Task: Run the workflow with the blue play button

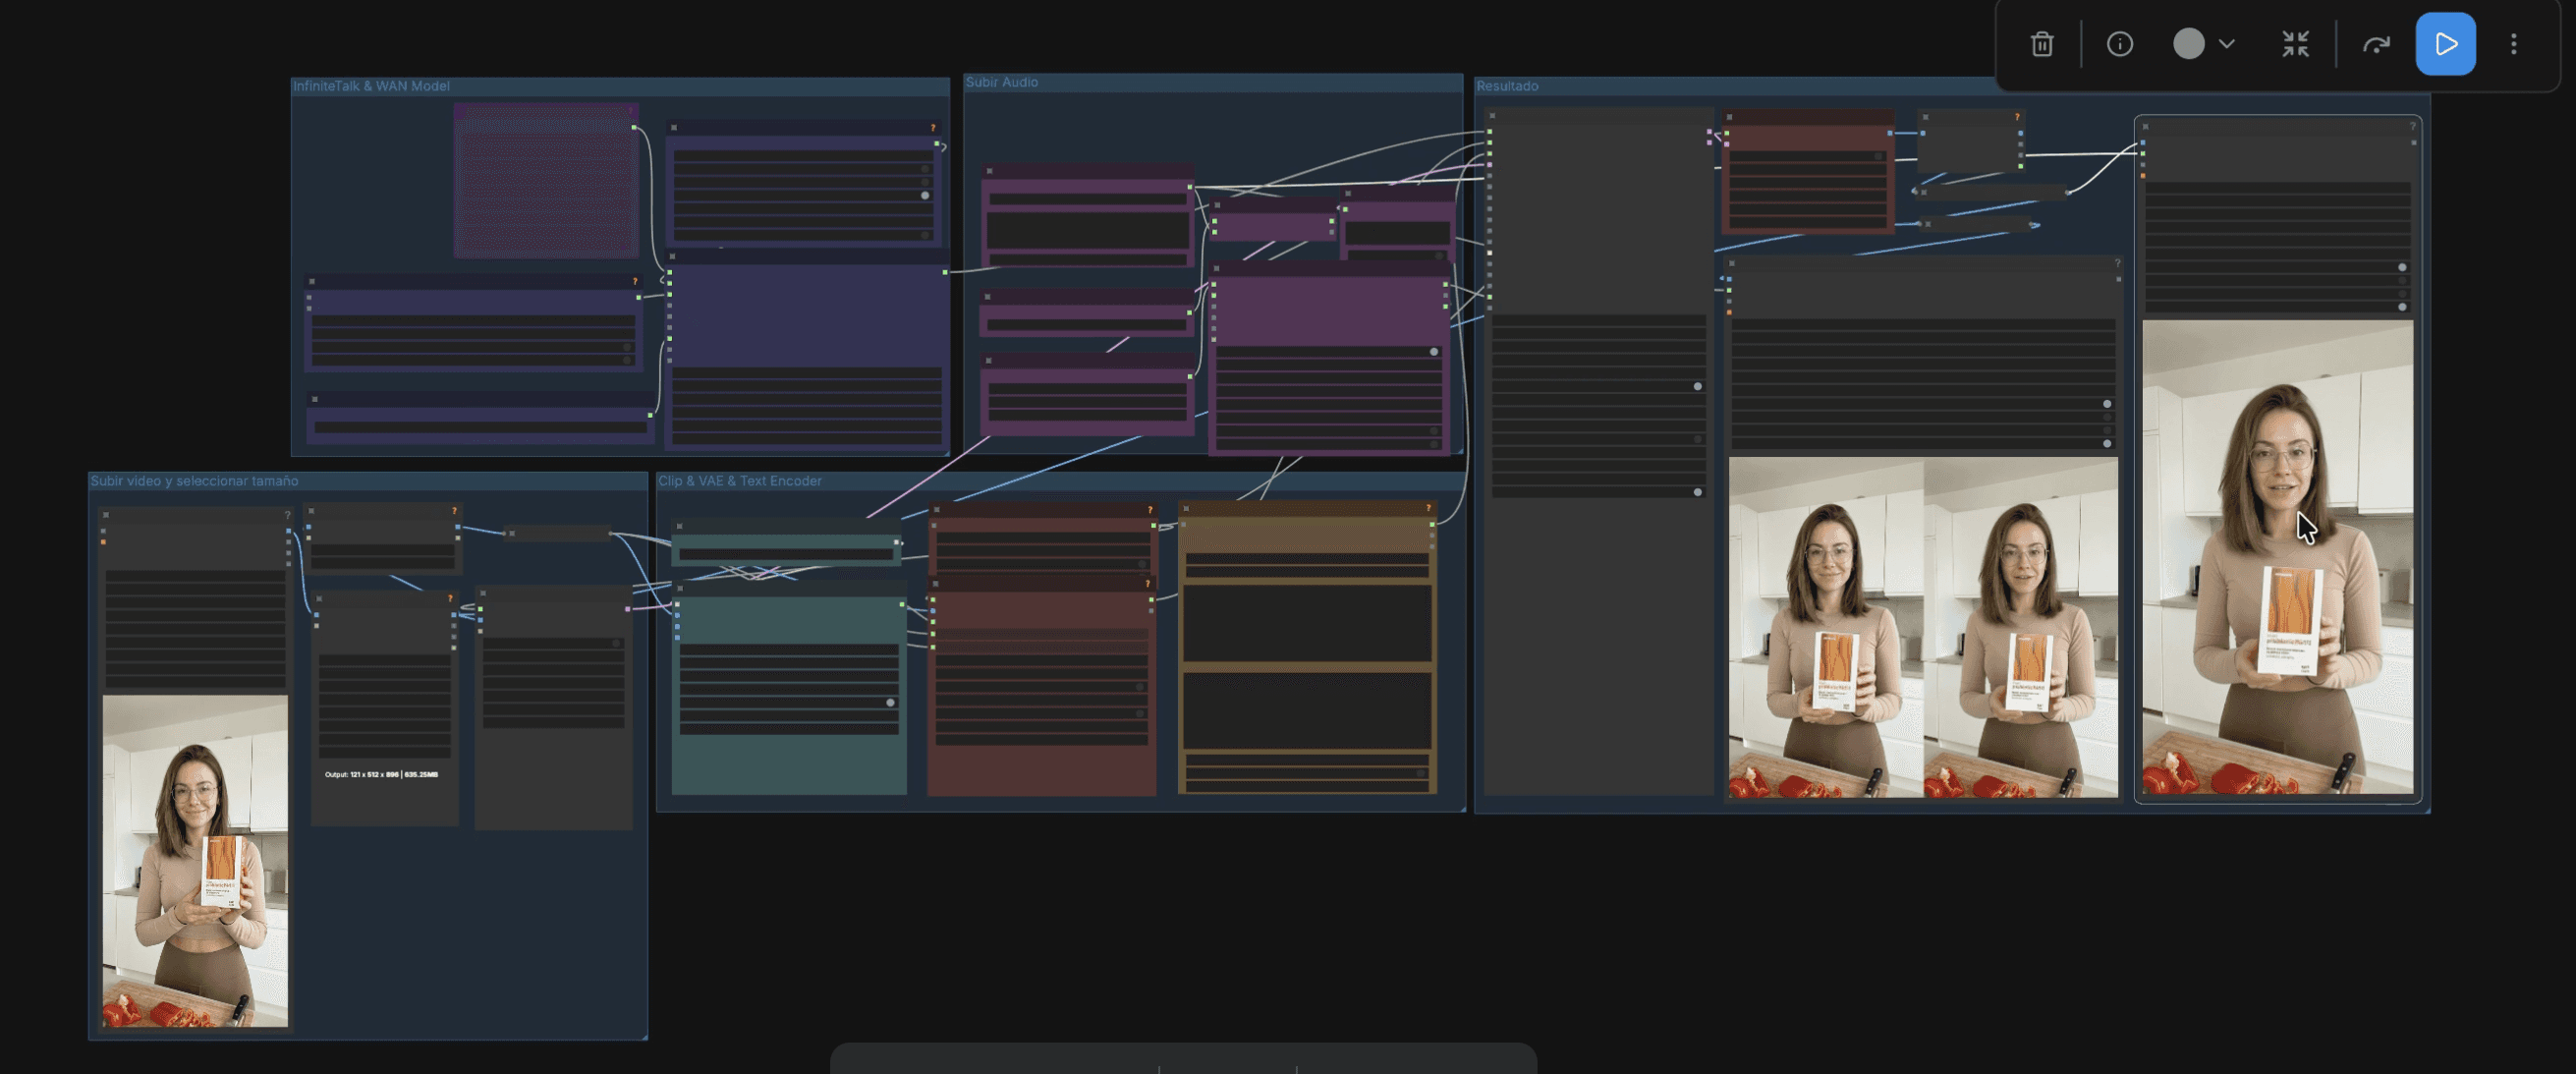Action: pos(2444,44)
